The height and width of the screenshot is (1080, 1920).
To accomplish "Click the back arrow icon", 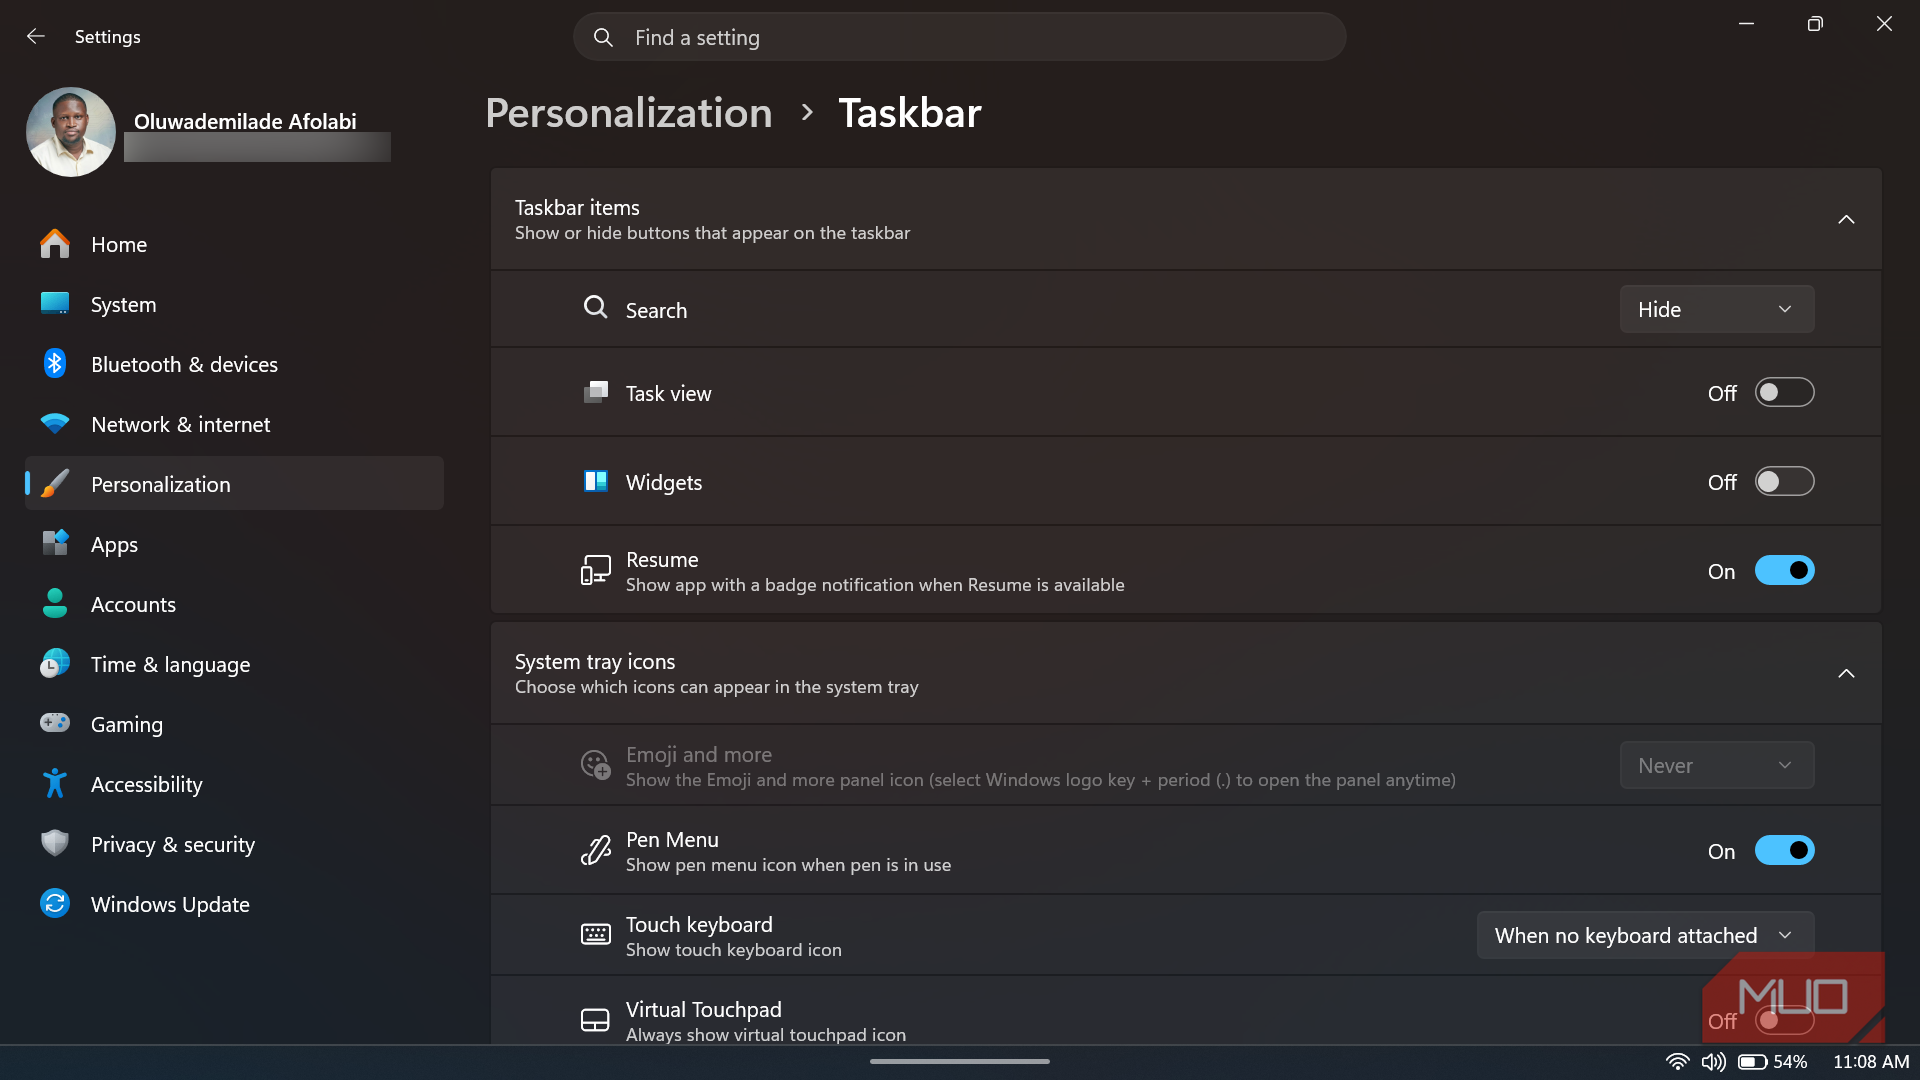I will tap(36, 36).
